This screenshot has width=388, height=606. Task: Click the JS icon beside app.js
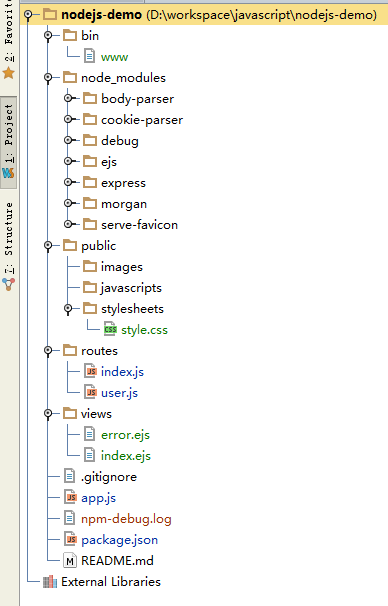pos(70,497)
